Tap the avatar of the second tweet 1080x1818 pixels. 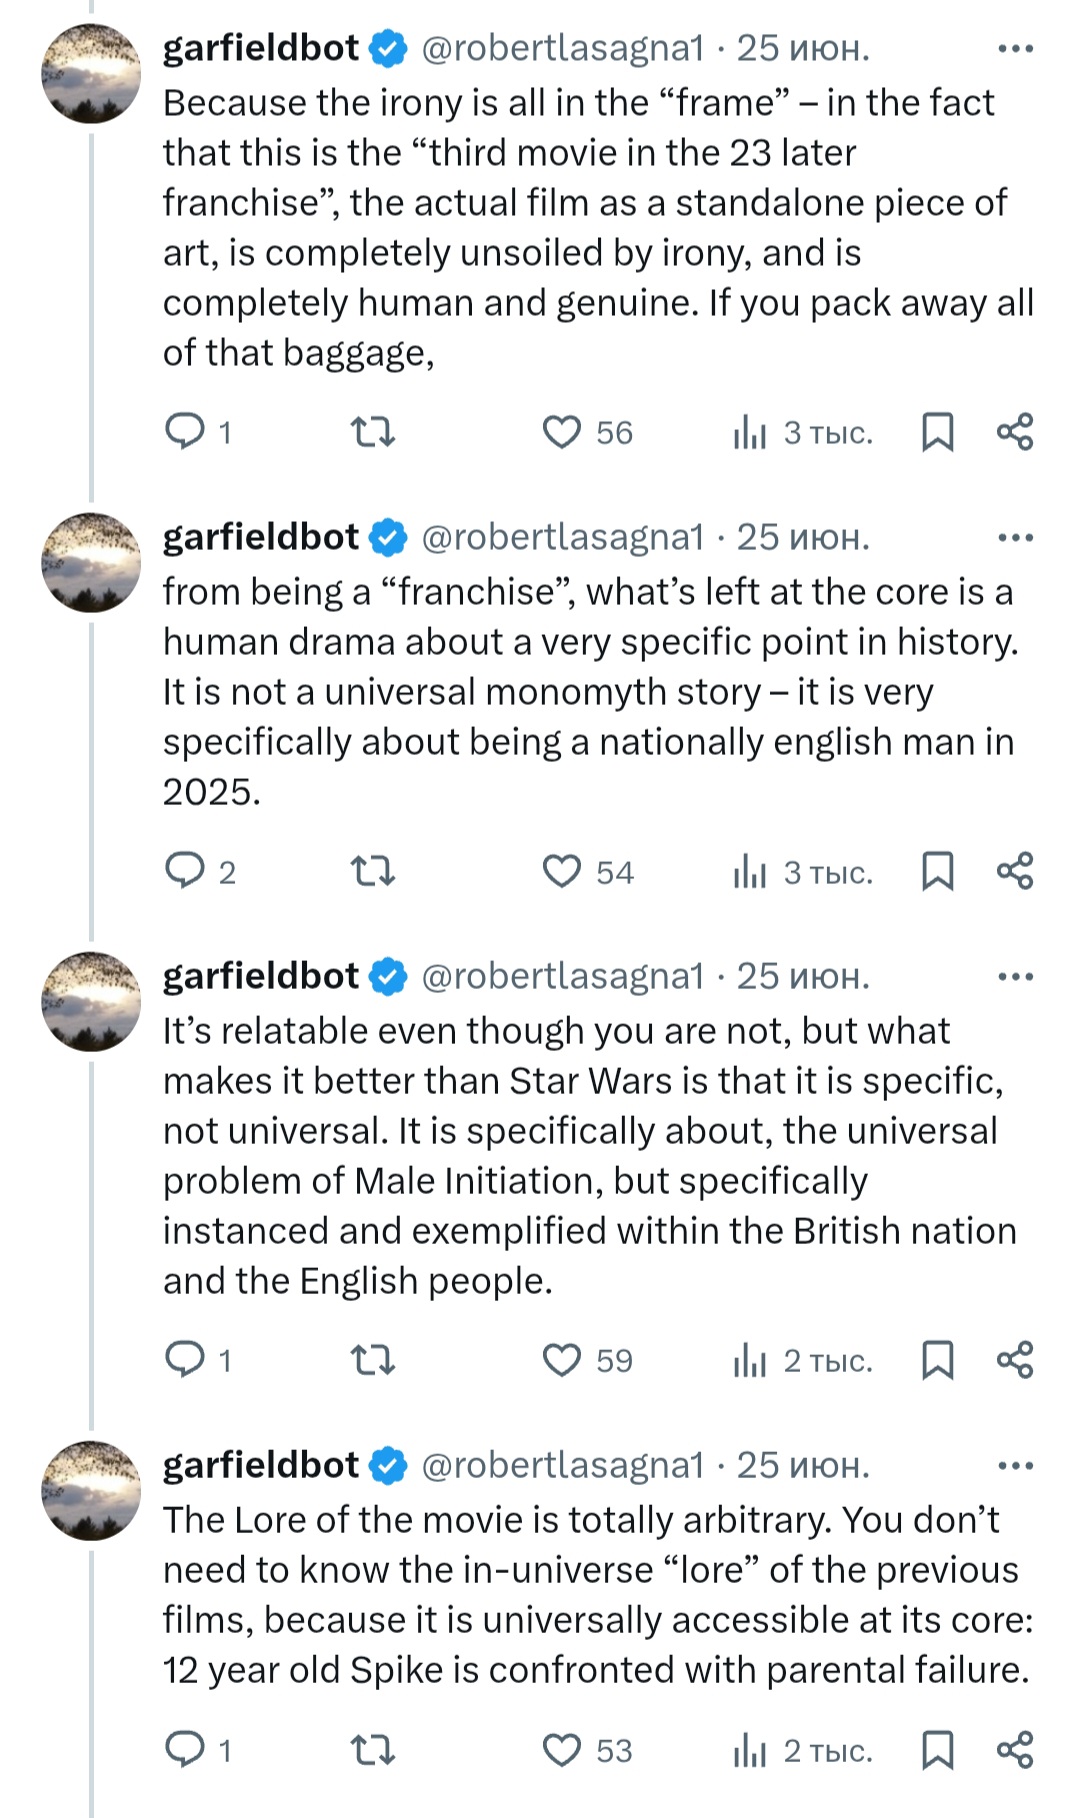click(91, 562)
